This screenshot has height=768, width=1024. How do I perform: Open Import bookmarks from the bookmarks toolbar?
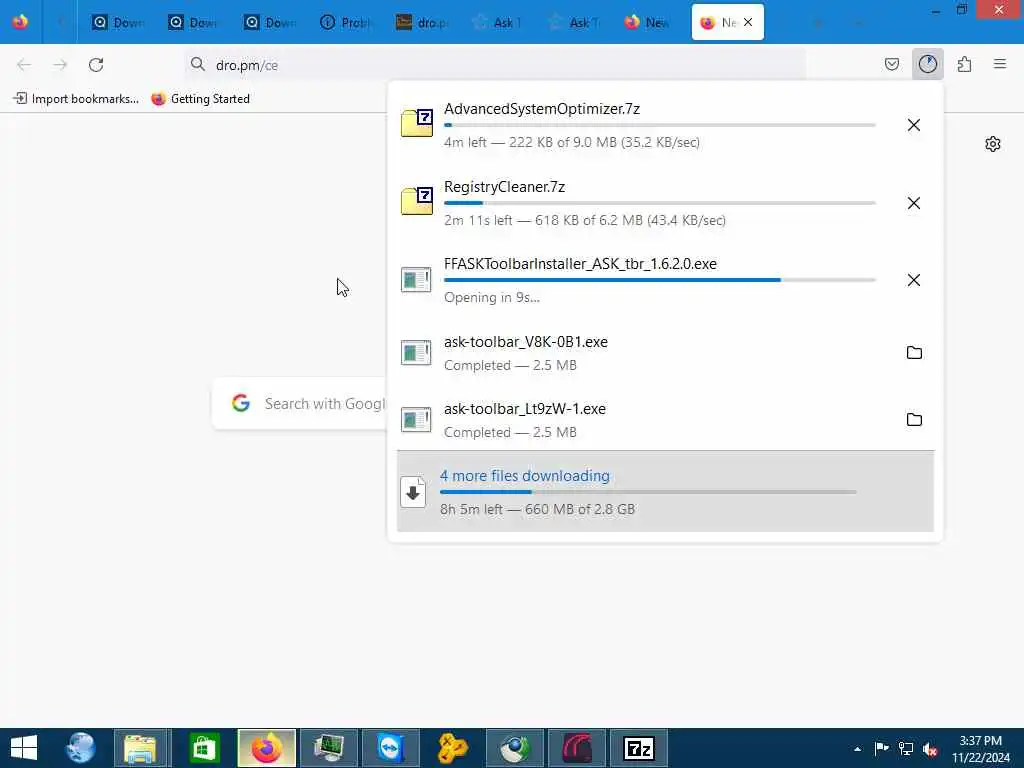pos(76,99)
